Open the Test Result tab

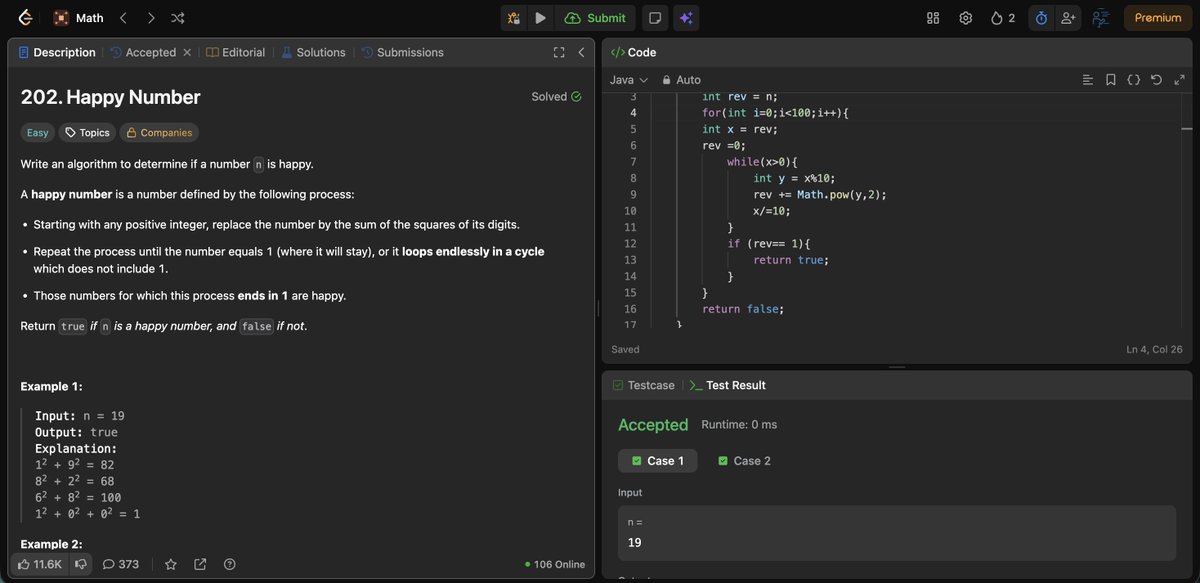click(727, 385)
